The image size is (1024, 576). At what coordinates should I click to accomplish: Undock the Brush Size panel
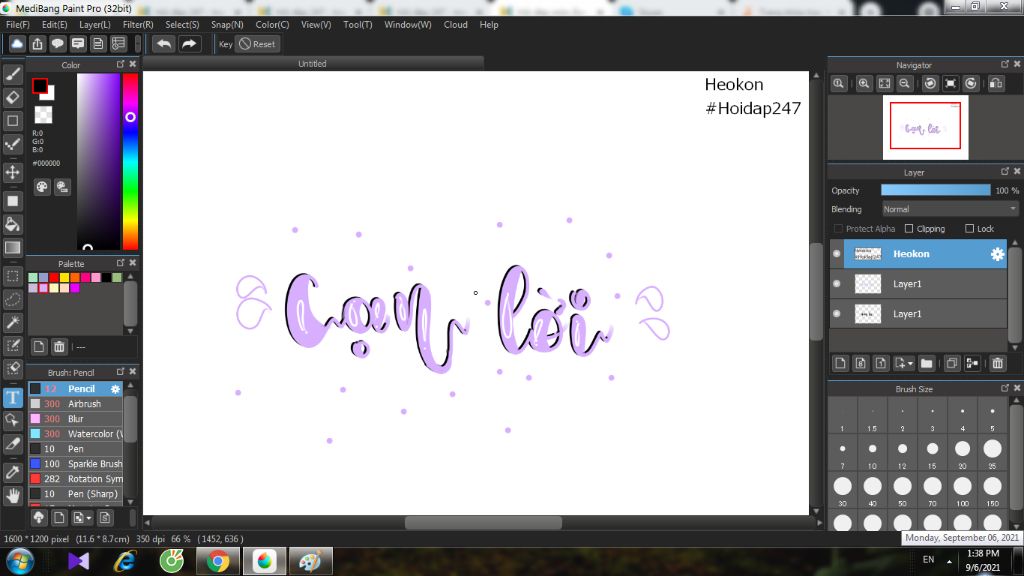pyautogui.click(x=1004, y=388)
